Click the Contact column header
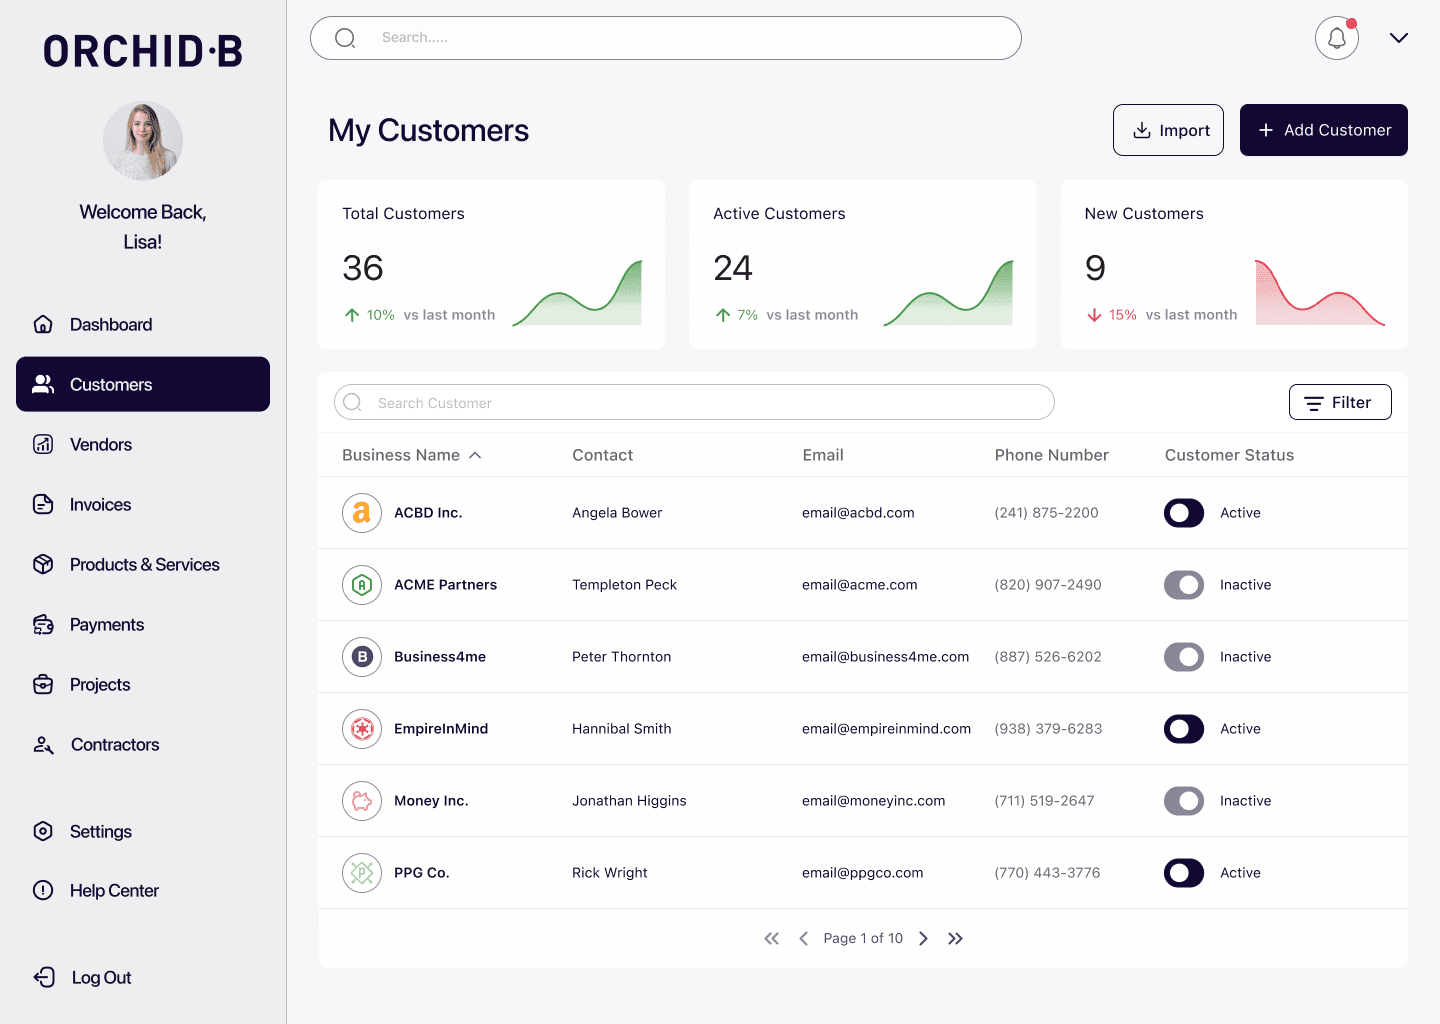Screen dimensions: 1440x1024 pyautogui.click(x=602, y=455)
